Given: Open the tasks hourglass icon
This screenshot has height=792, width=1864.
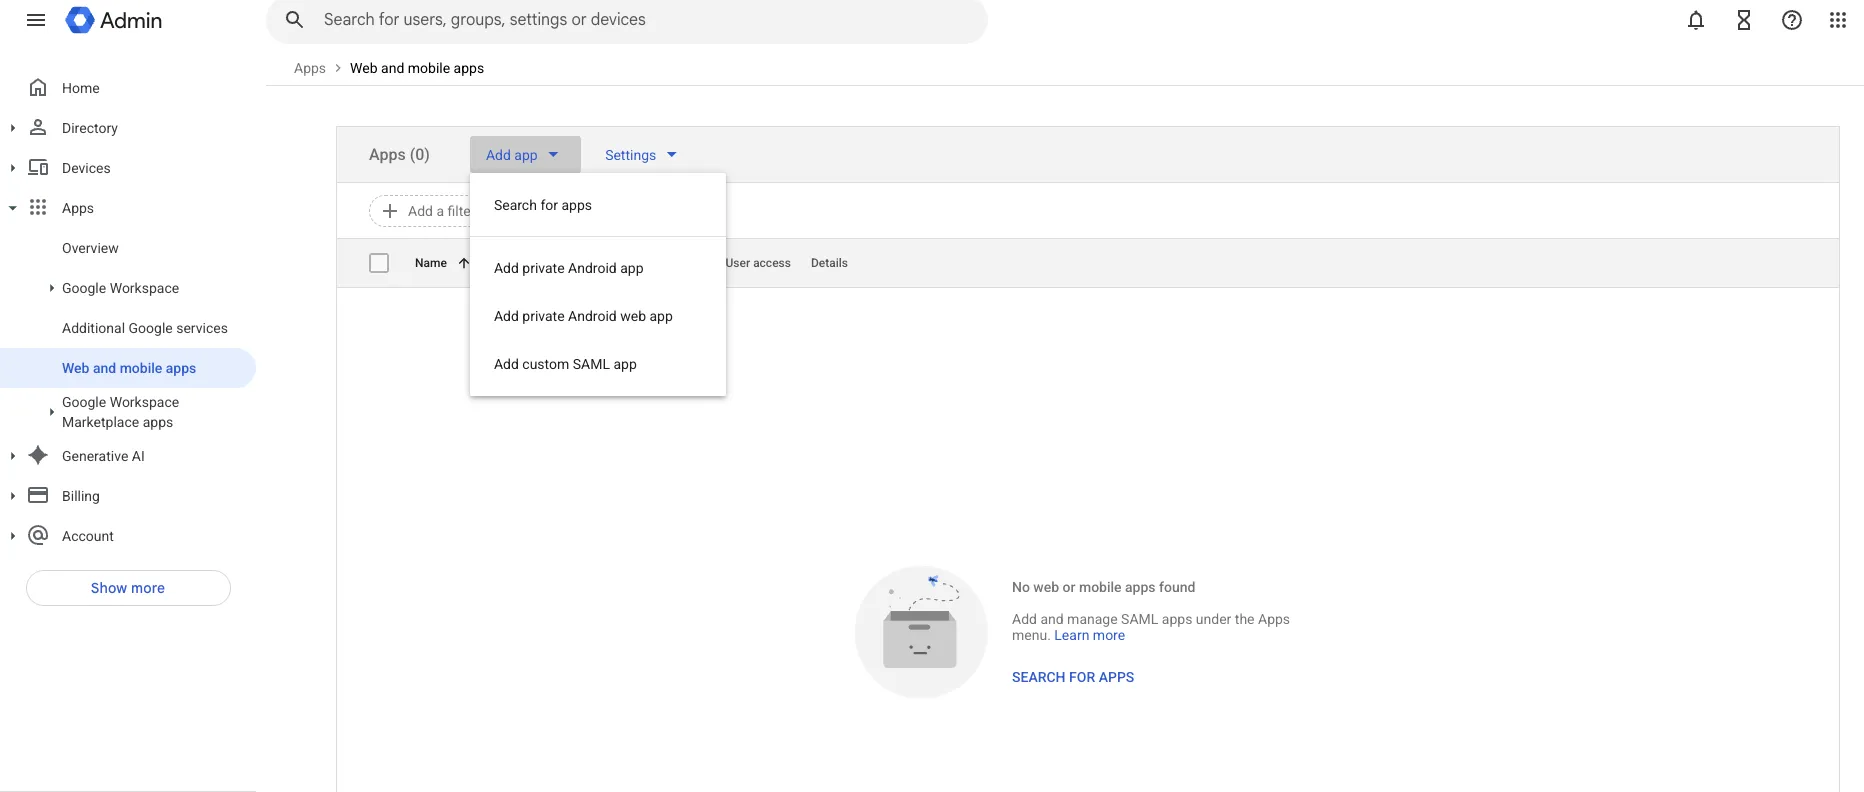Looking at the screenshot, I should click(x=1744, y=20).
